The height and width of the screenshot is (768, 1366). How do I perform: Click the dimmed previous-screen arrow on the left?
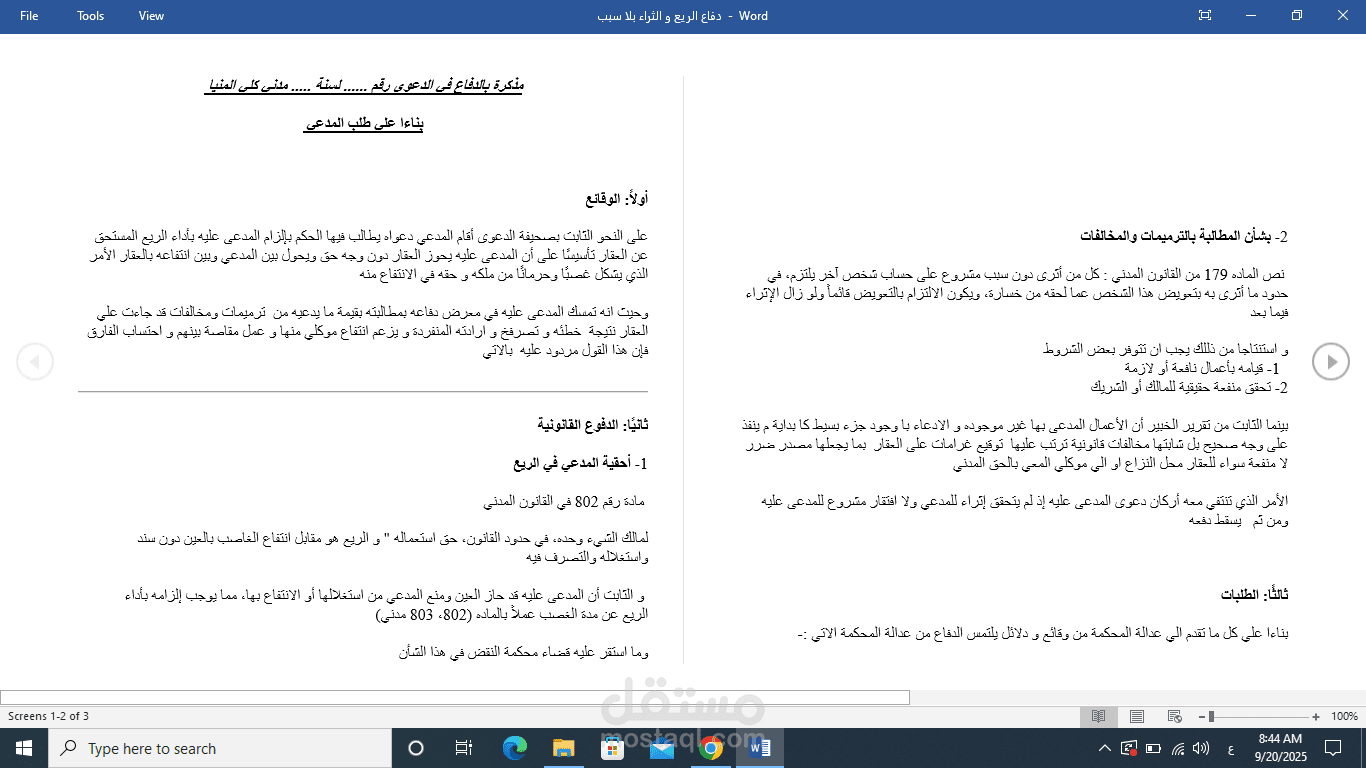click(x=35, y=361)
